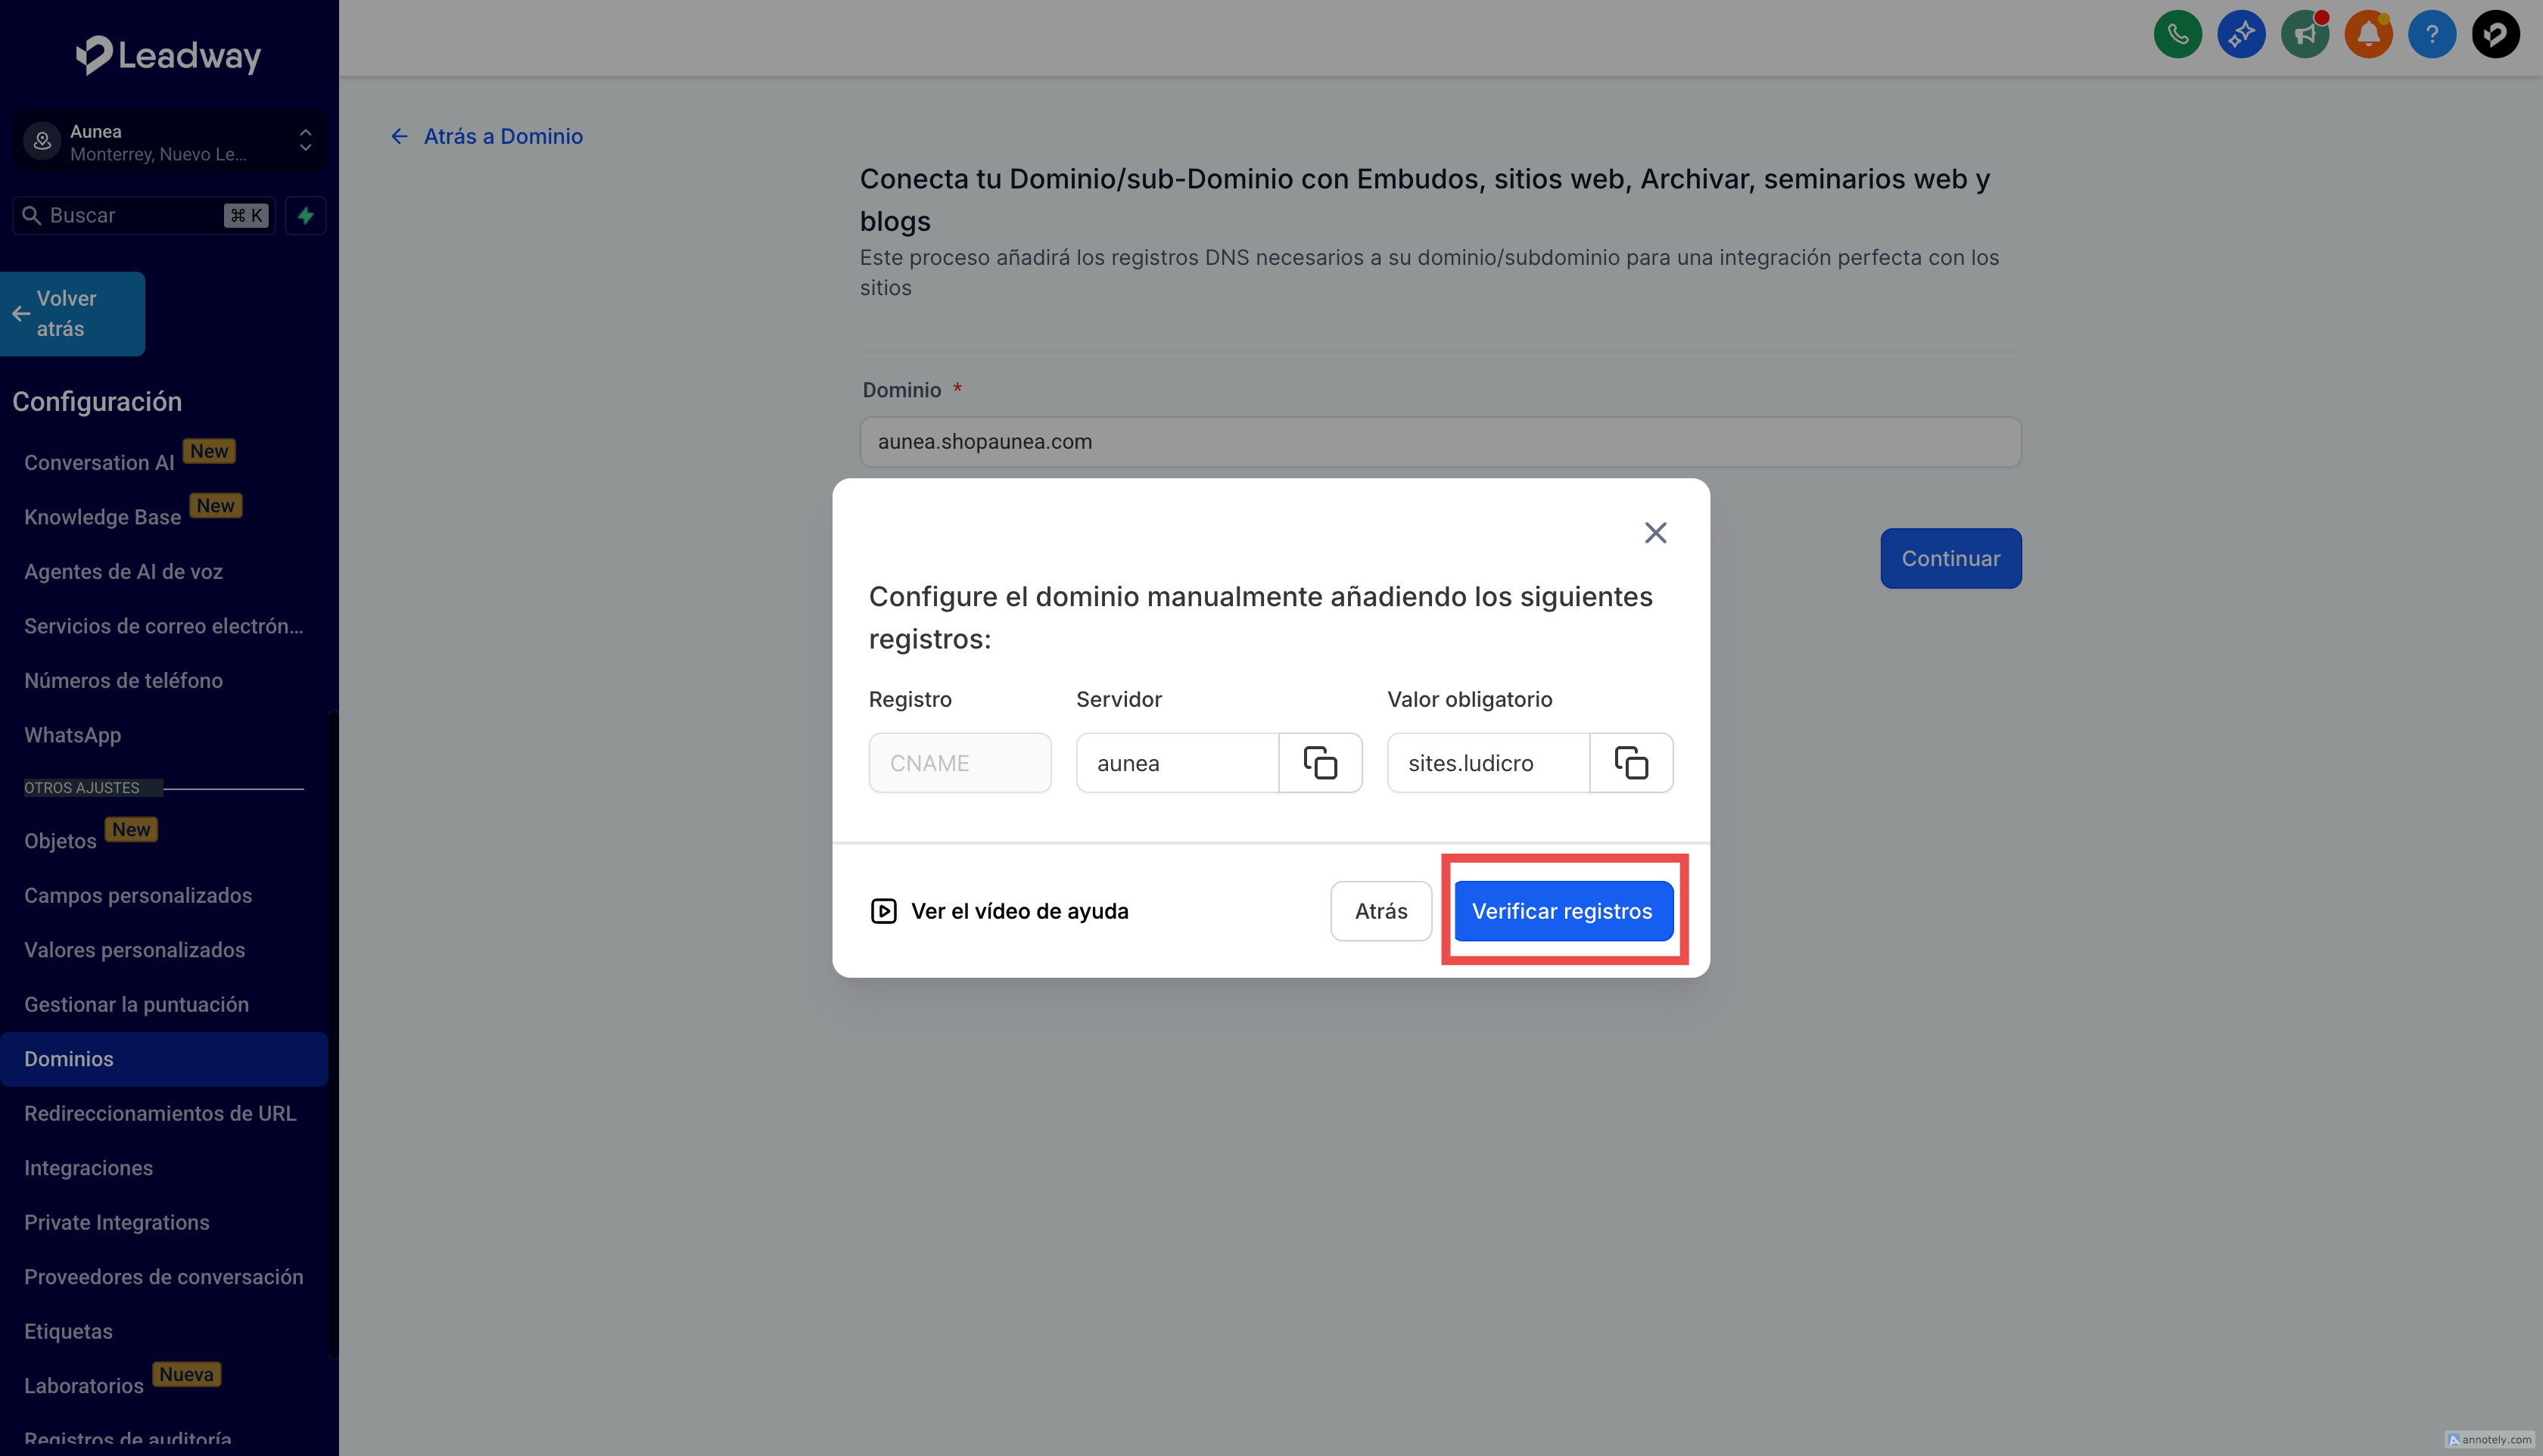2543x1456 pixels.
Task: Click the Buscar search field
Action: (x=130, y=215)
